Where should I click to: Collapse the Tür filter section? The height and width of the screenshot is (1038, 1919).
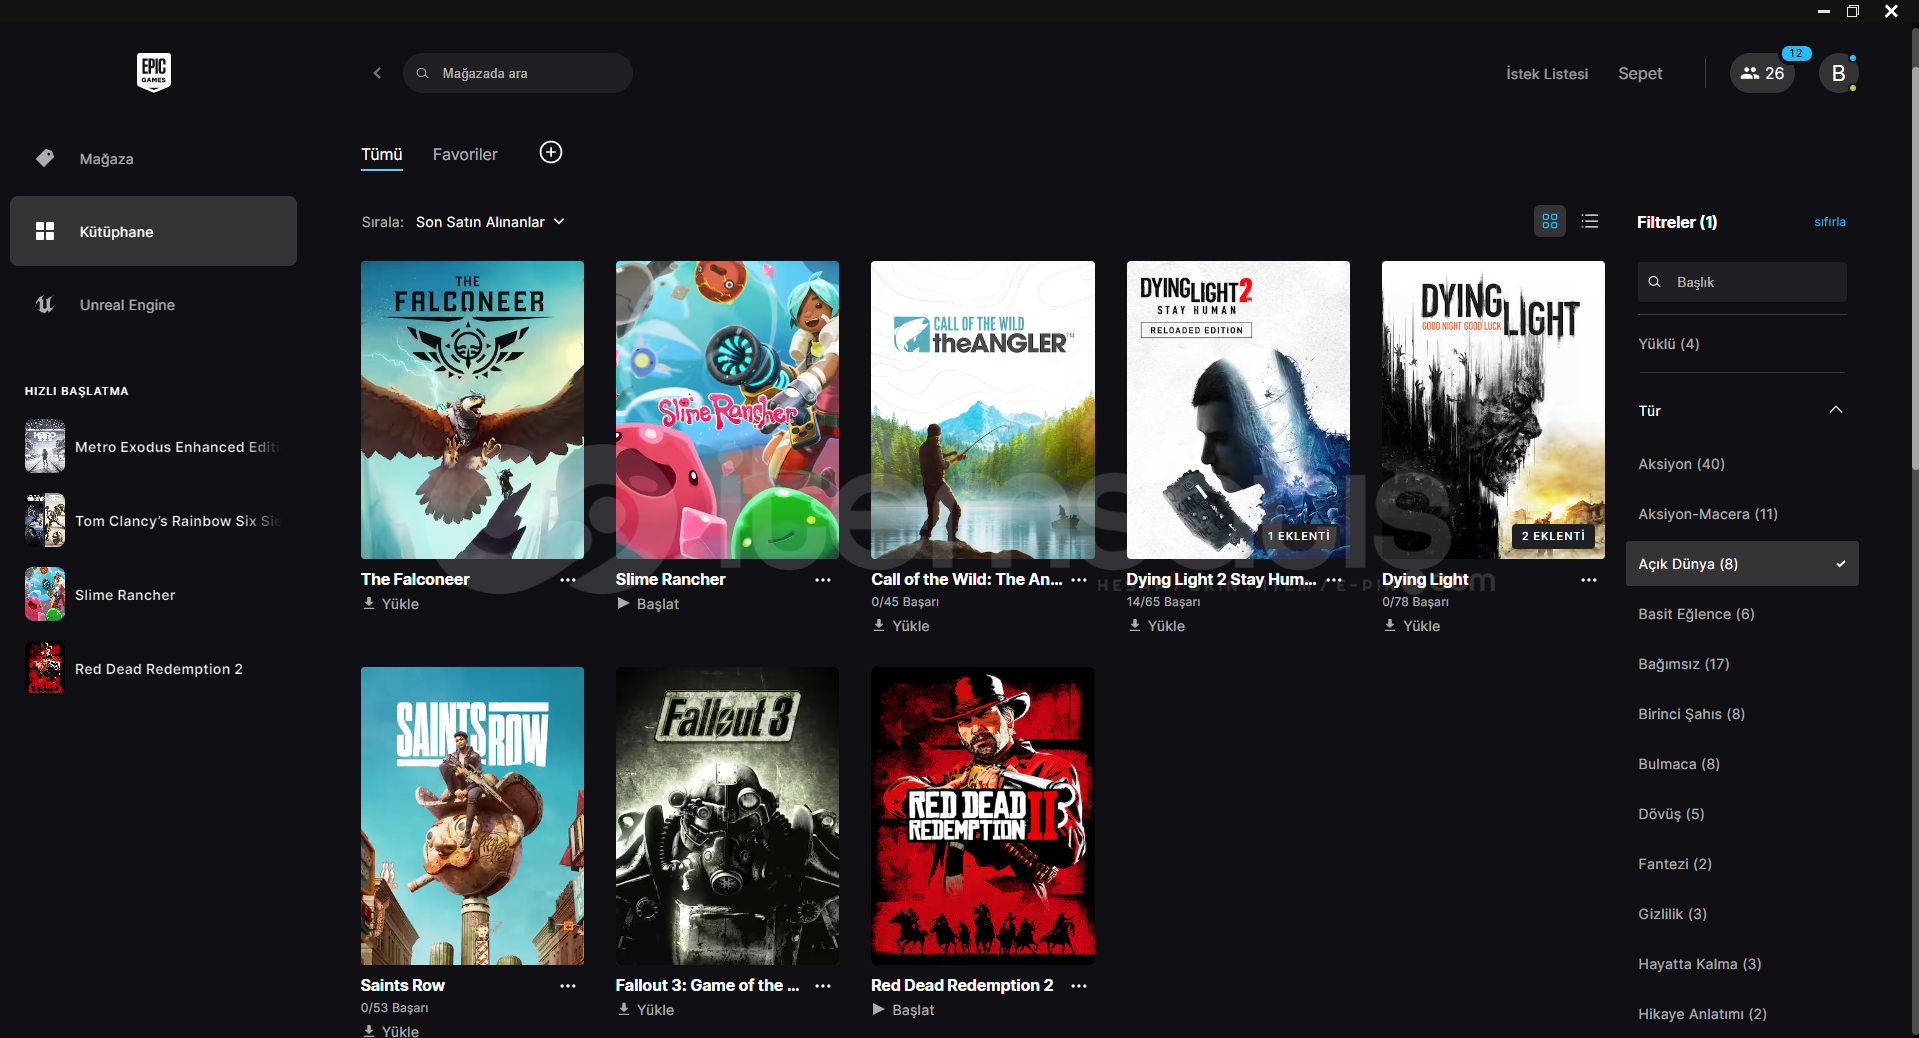point(1836,410)
